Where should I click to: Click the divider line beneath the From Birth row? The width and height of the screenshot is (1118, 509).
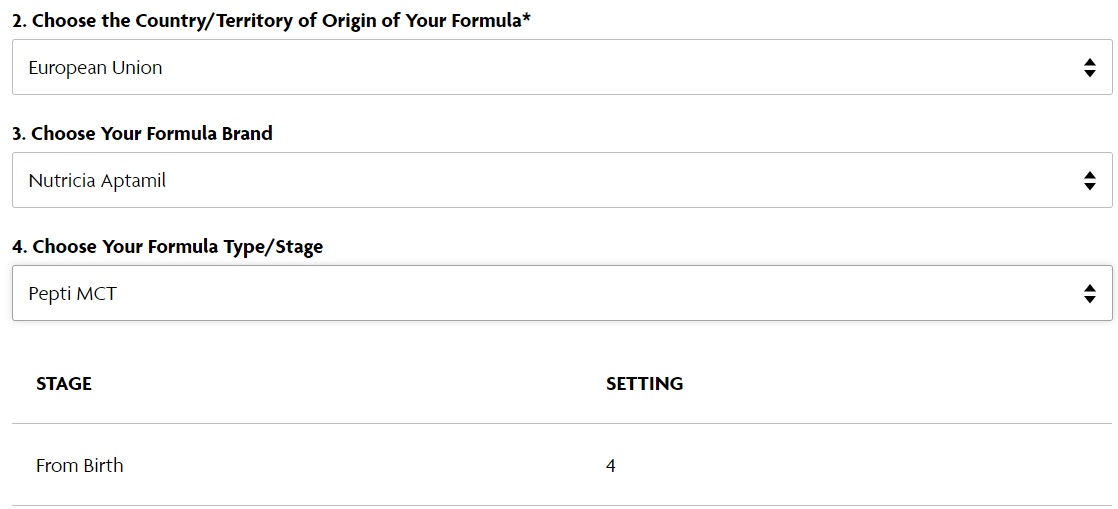pos(562,505)
